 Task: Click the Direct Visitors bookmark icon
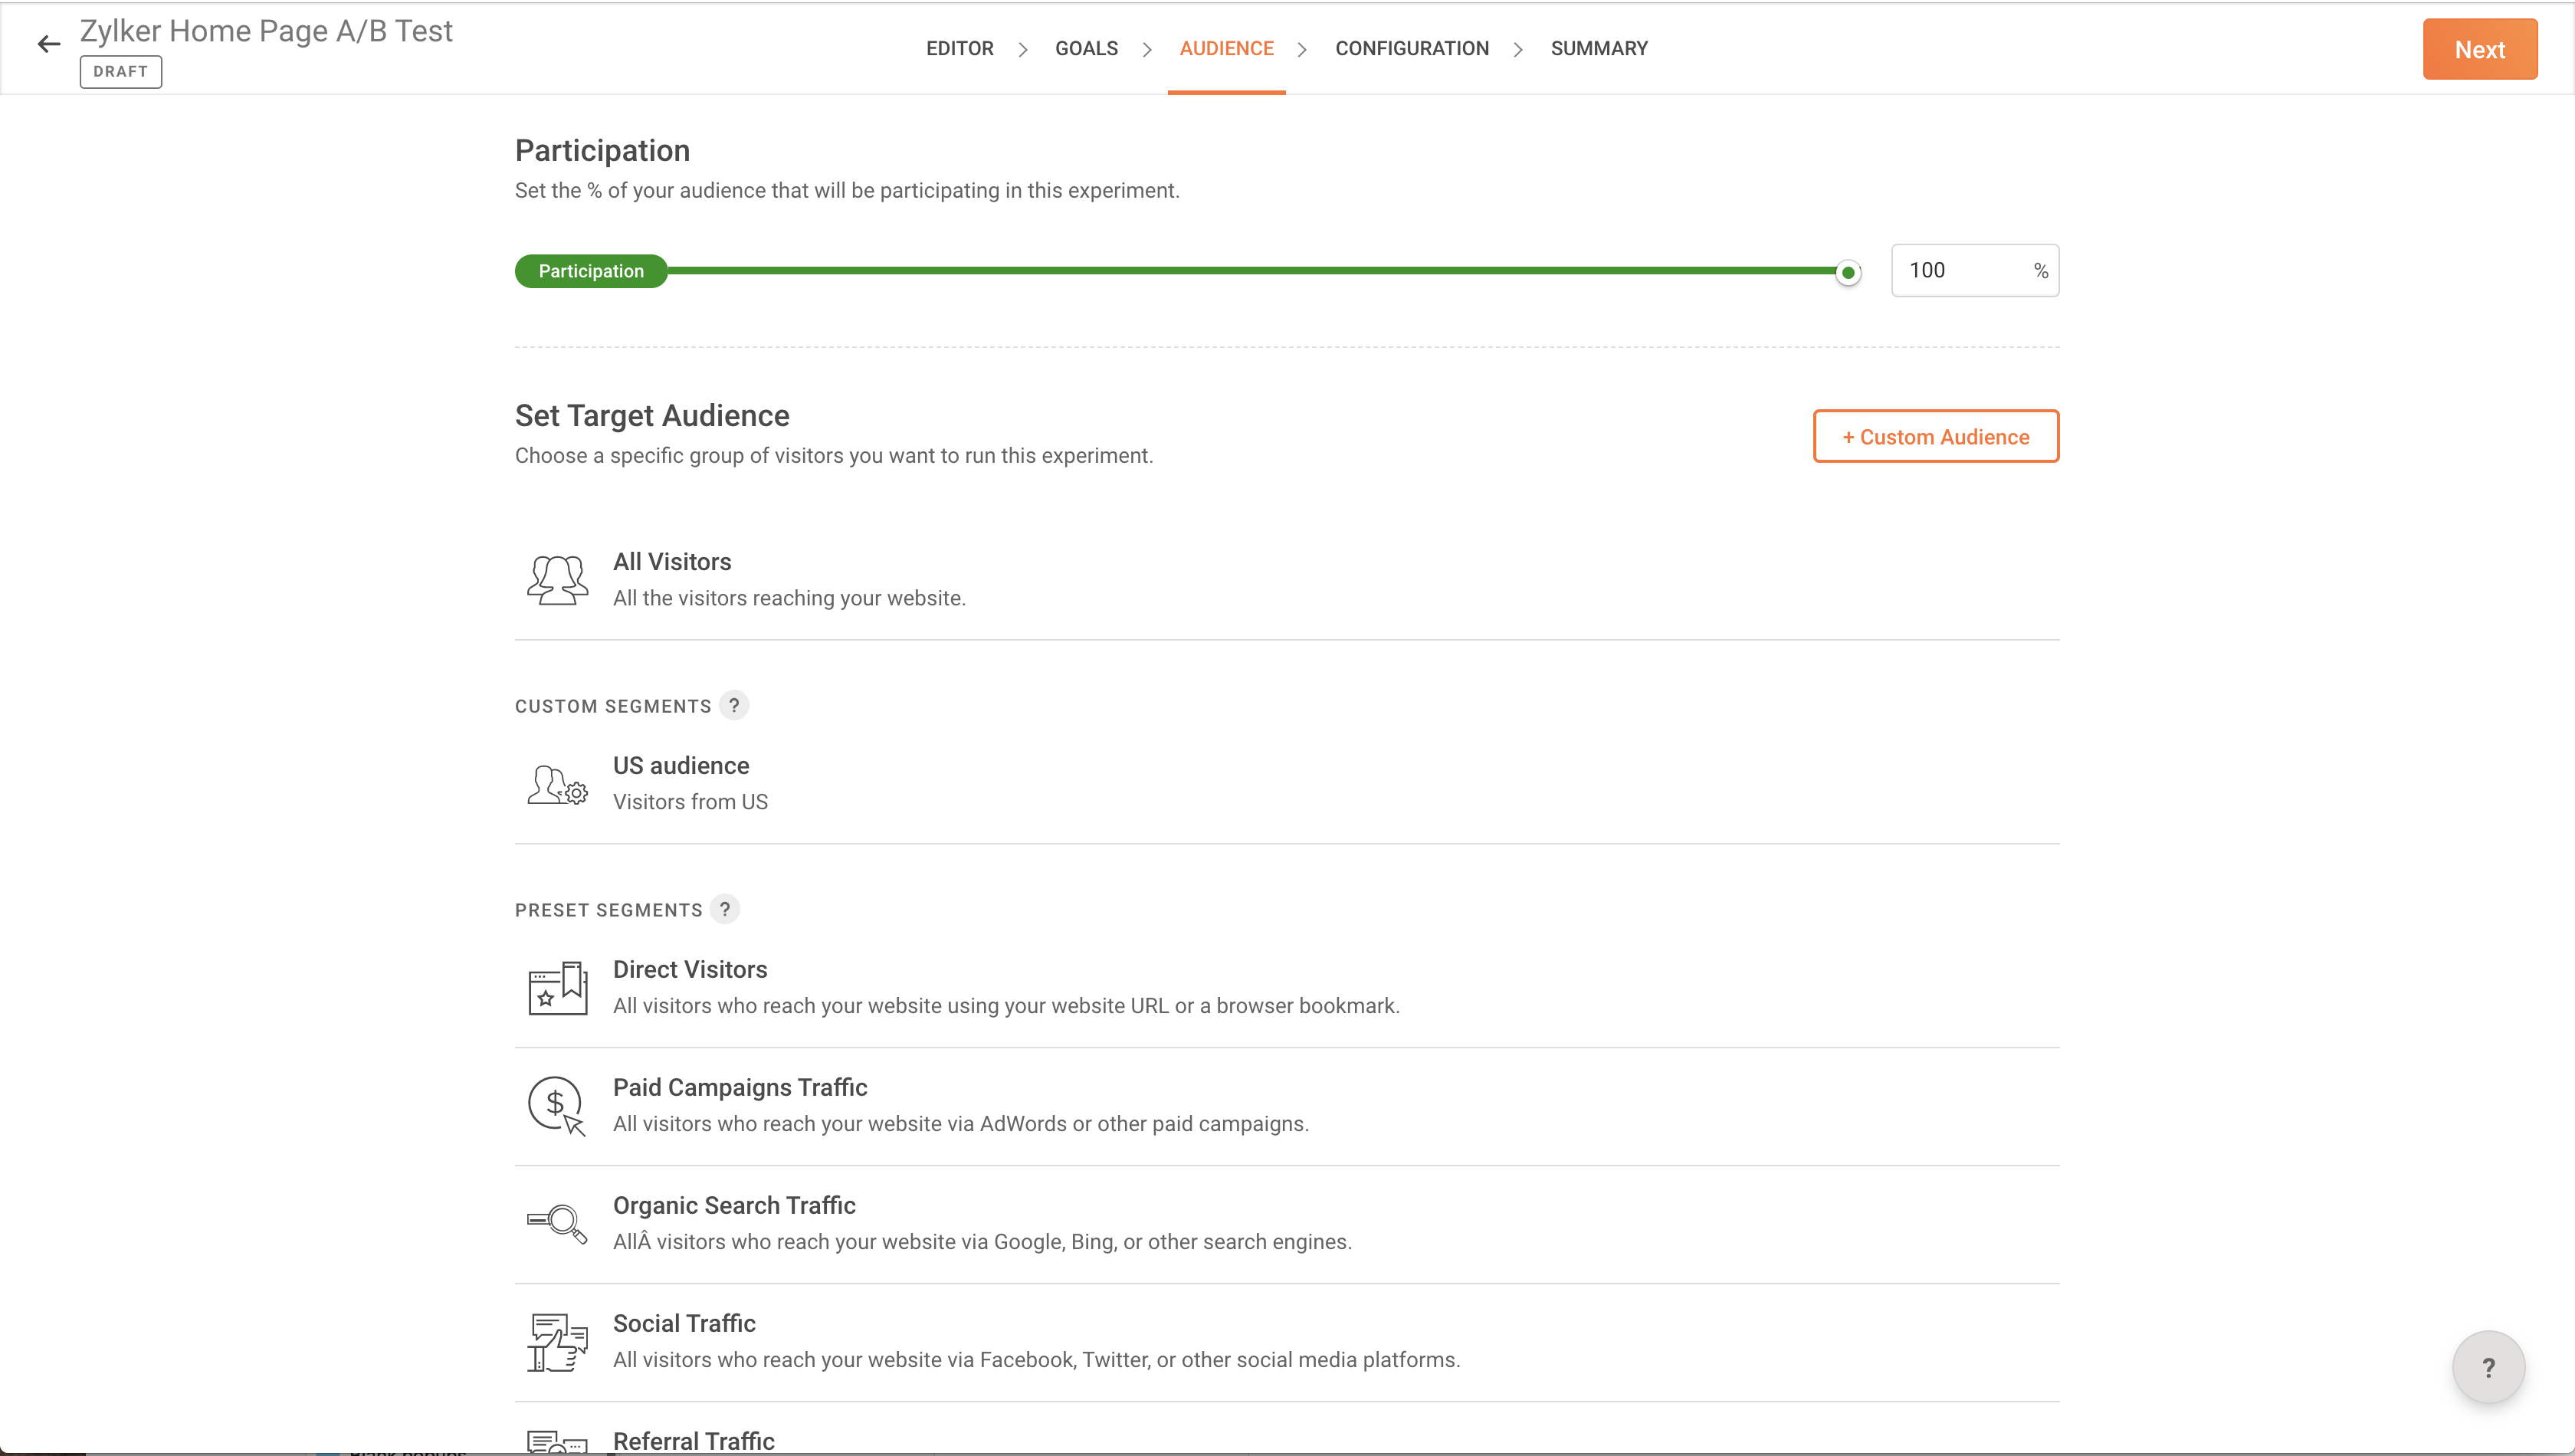(x=557, y=988)
